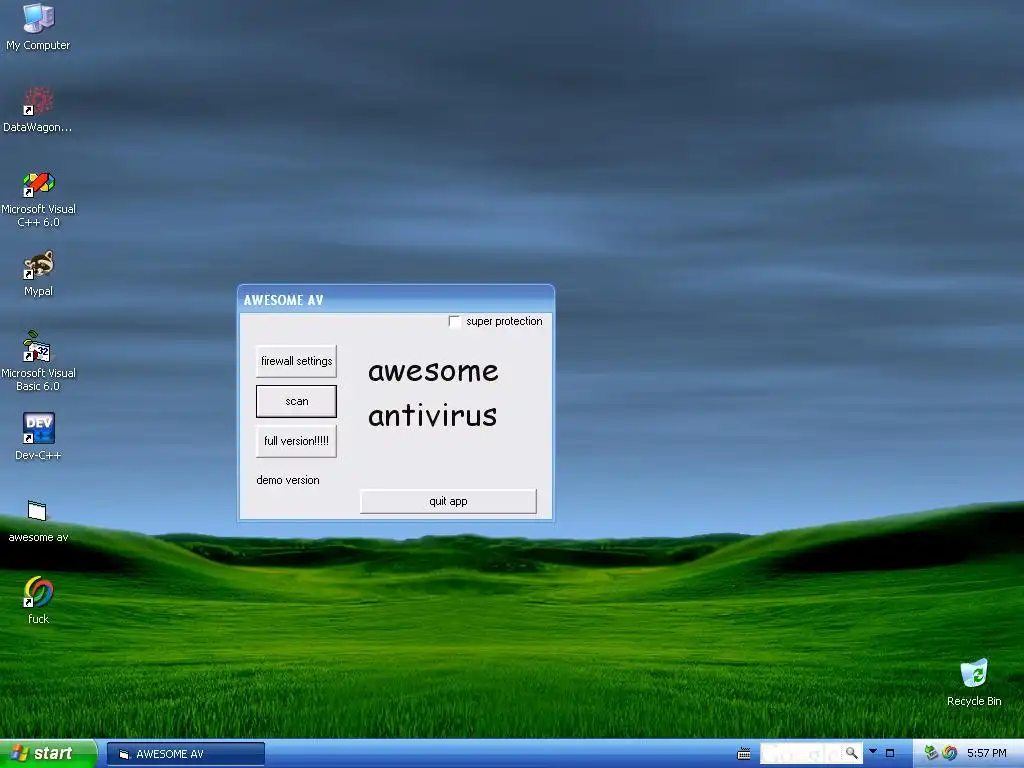The image size is (1024, 768).
Task: Click the small window icon beside deskbar arrow
Action: 889,753
